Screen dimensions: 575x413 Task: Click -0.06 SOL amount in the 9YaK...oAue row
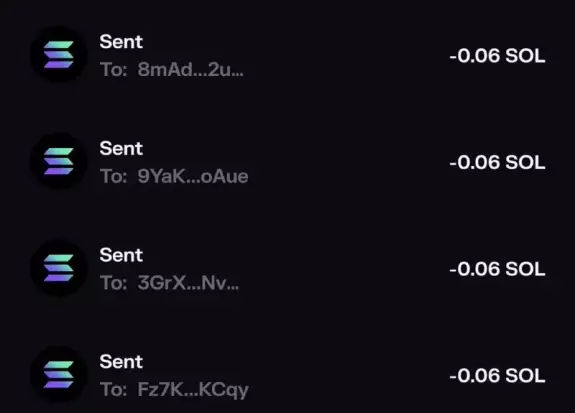497,162
